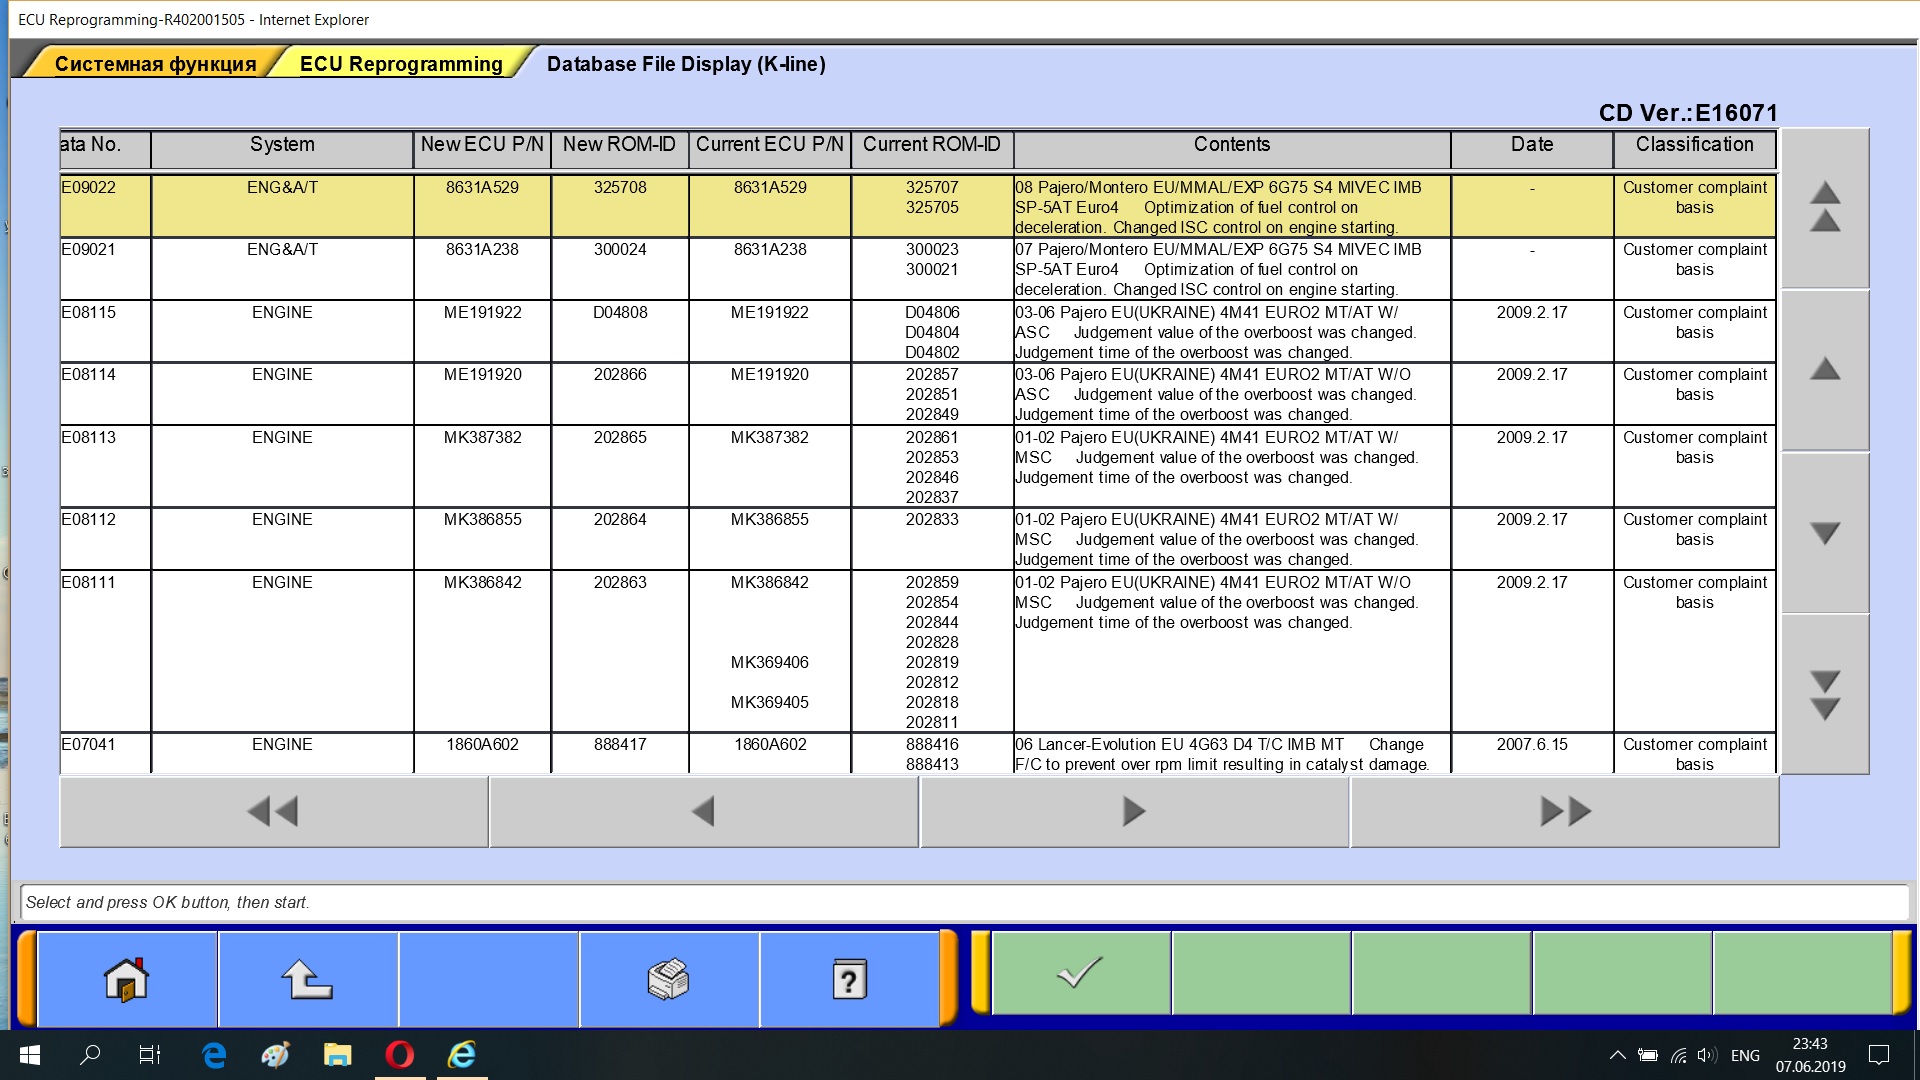1920x1080 pixels.
Task: Click the Windows Start button
Action: [x=30, y=1054]
